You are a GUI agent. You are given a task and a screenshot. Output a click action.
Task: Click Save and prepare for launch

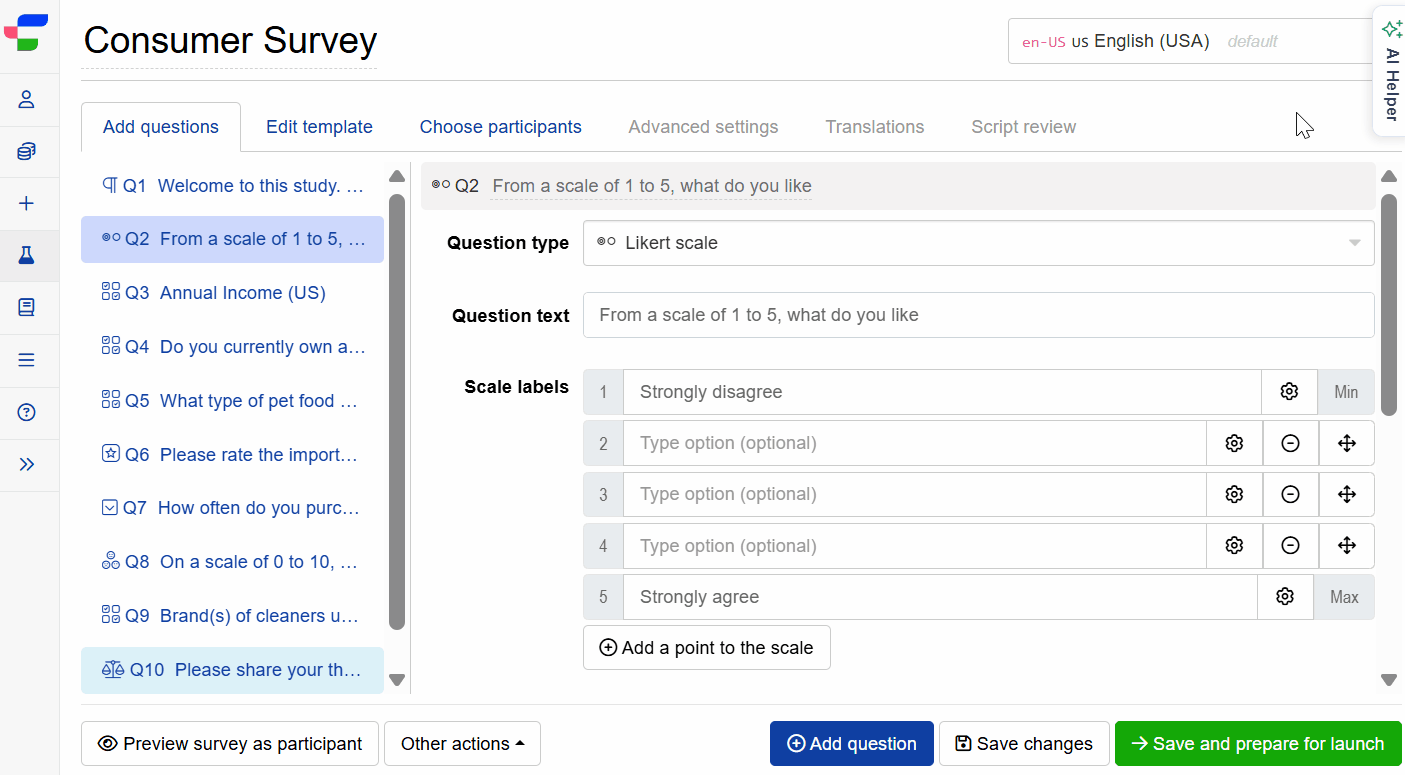pyautogui.click(x=1257, y=743)
